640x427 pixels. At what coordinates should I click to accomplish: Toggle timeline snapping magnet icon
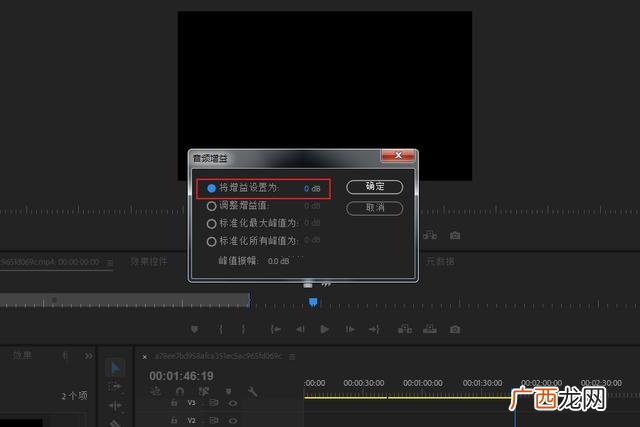point(180,391)
